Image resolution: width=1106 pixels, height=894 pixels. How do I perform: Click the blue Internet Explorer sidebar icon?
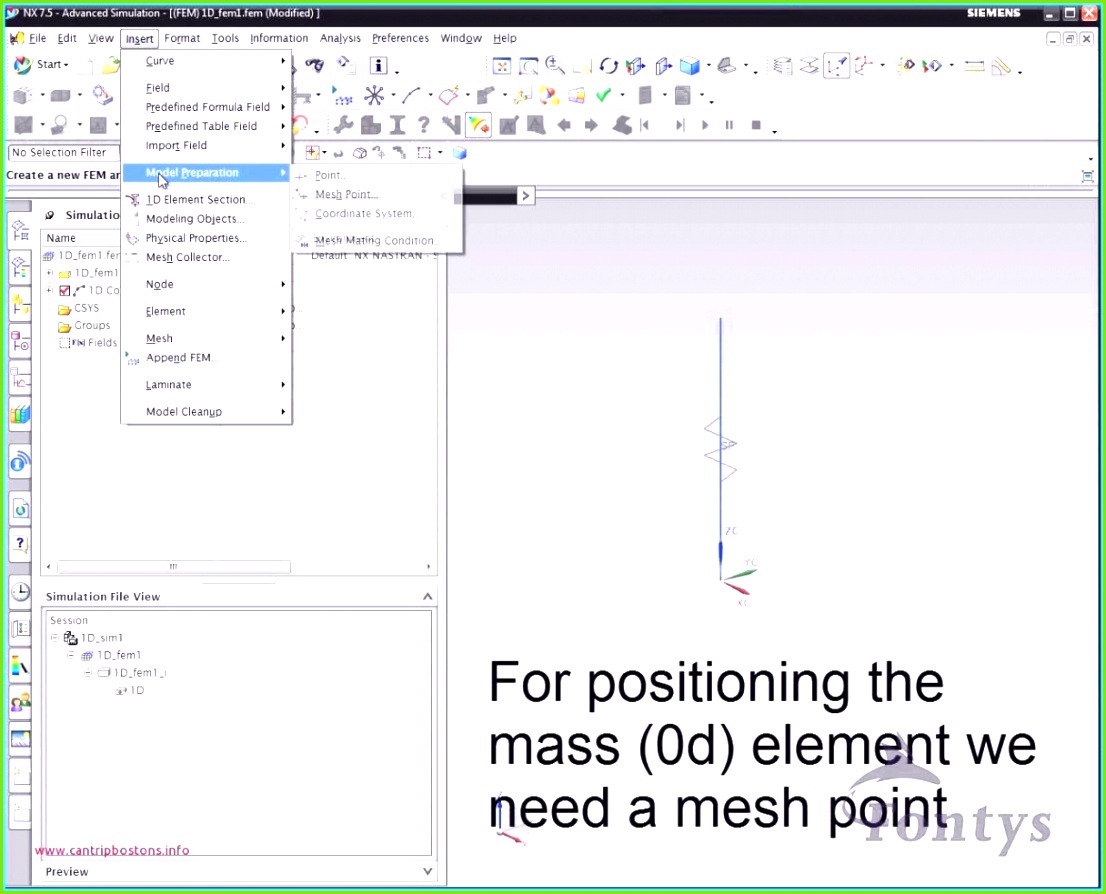click(x=20, y=462)
